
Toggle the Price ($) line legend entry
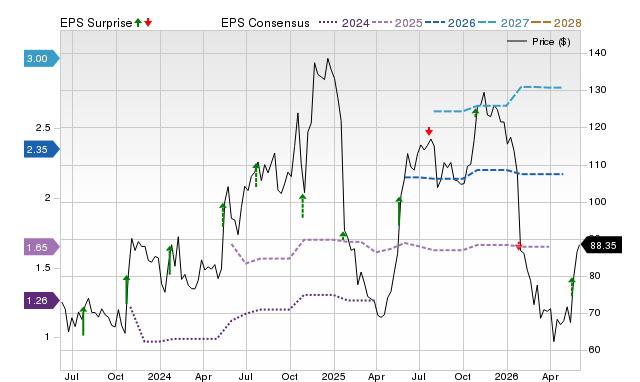tap(538, 42)
